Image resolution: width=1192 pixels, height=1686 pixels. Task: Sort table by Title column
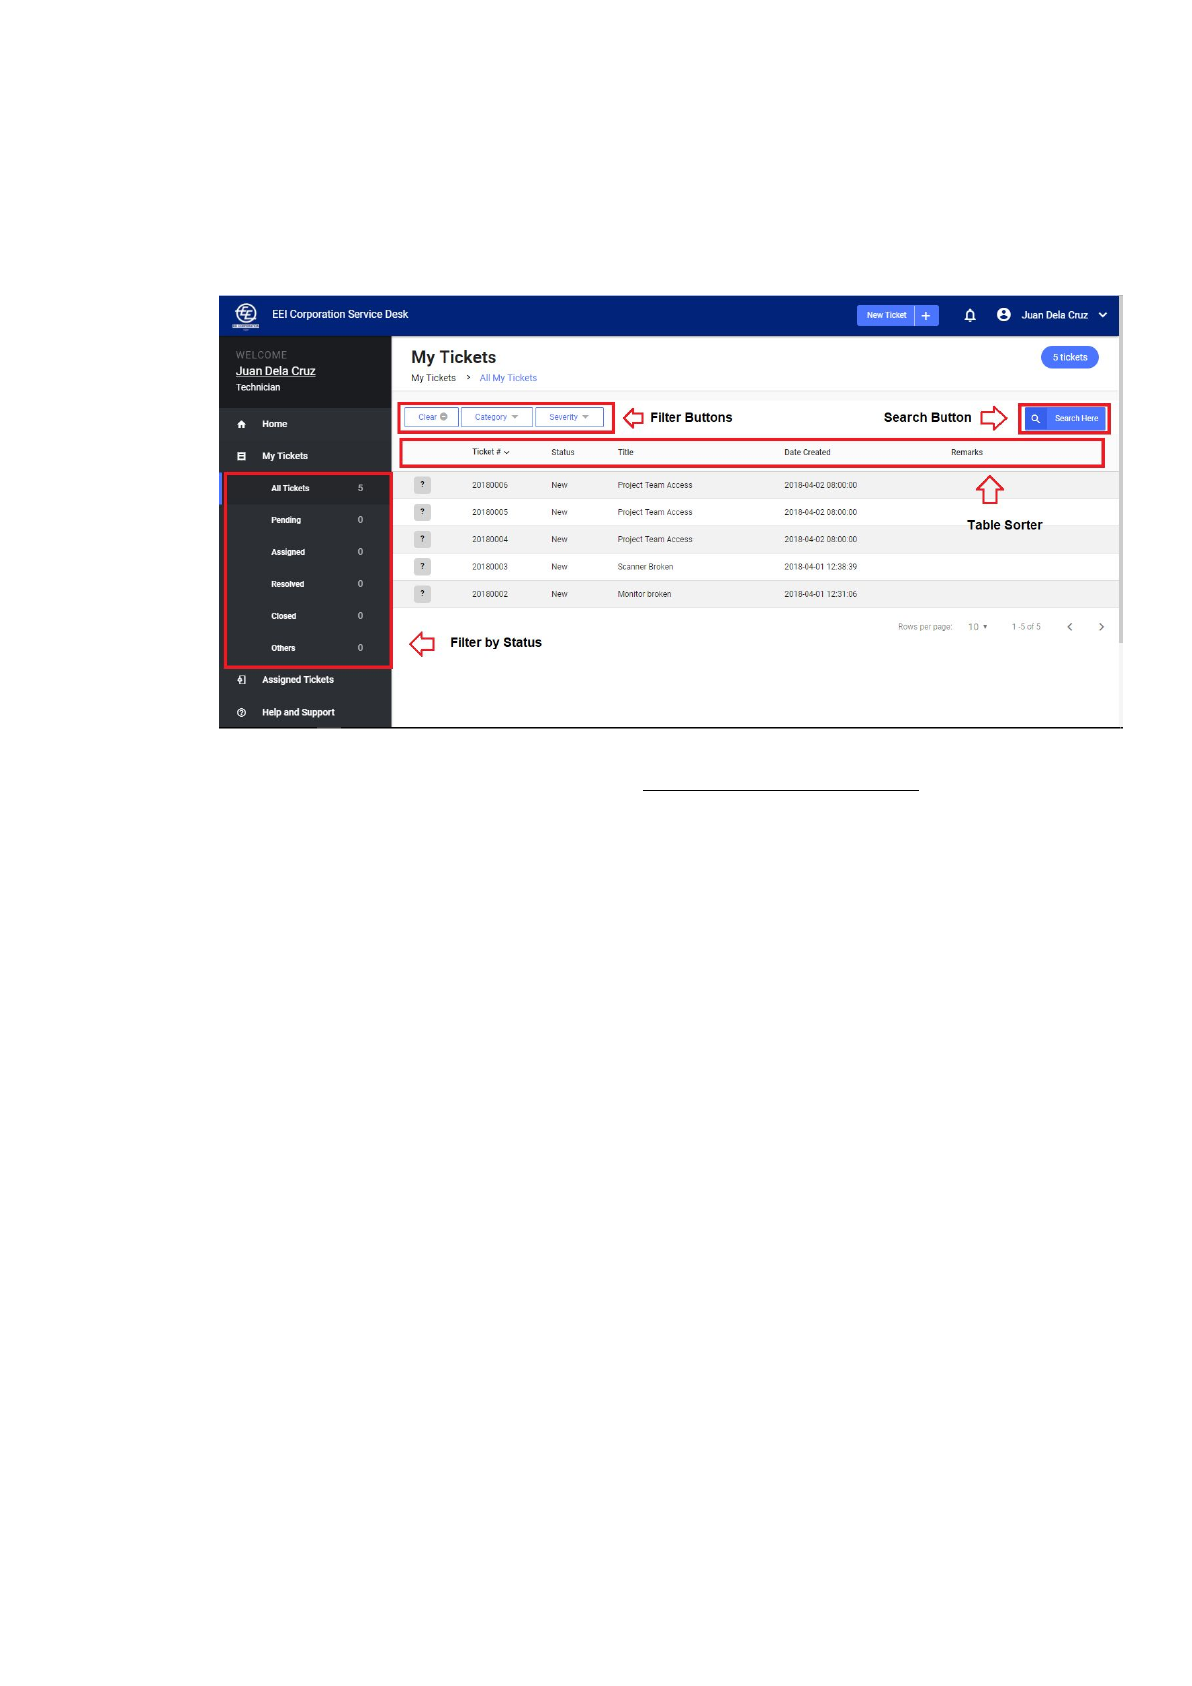click(x=626, y=452)
